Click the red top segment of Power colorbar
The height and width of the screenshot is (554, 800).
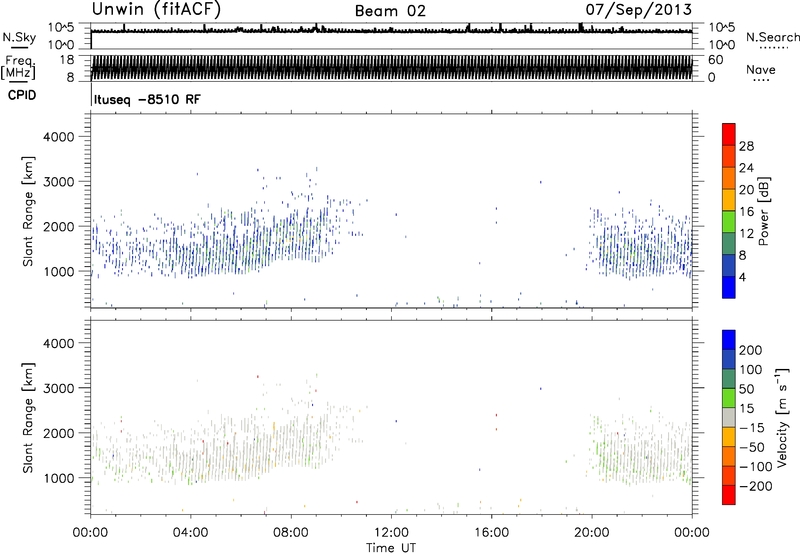[729, 134]
